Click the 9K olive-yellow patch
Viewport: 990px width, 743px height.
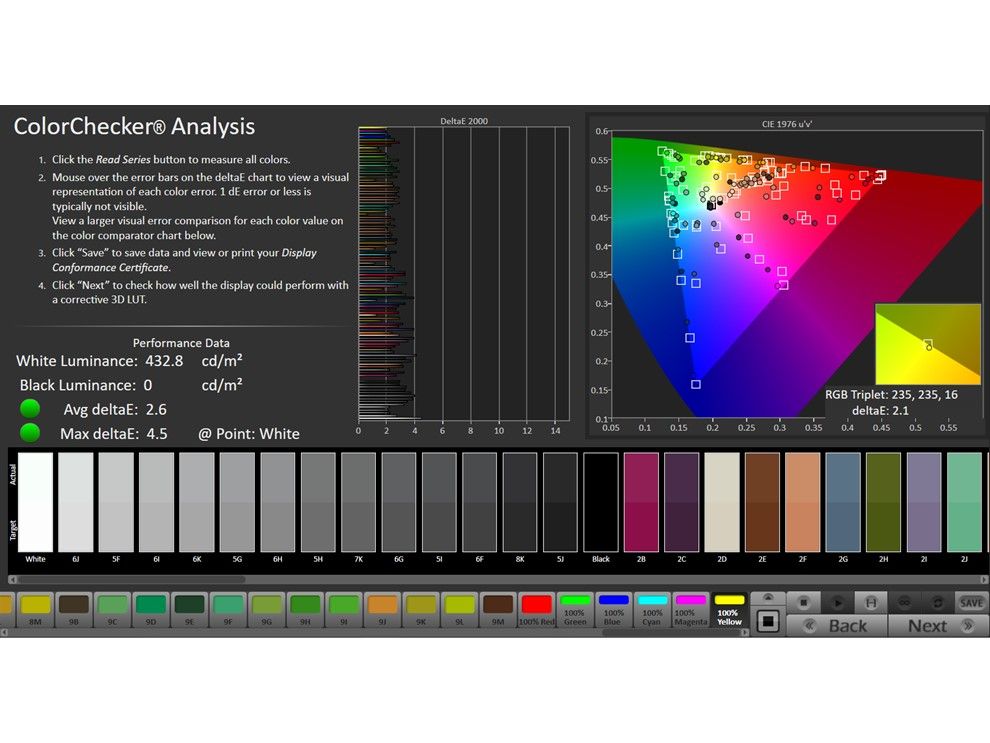pos(421,610)
